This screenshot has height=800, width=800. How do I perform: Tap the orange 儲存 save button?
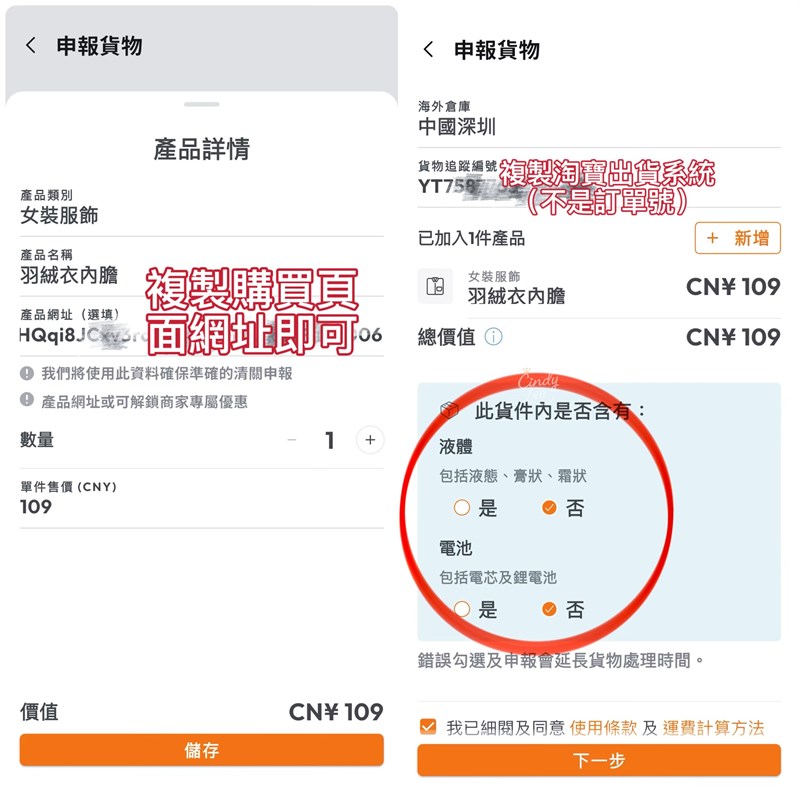click(x=202, y=750)
